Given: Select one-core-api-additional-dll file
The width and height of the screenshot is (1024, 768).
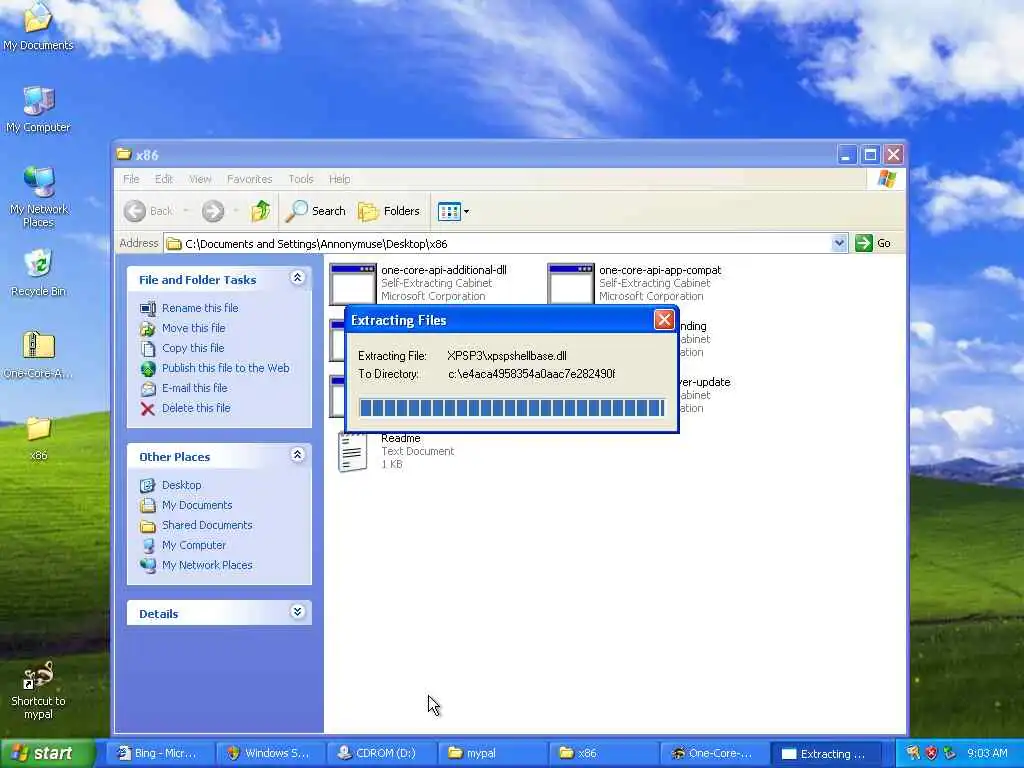Looking at the screenshot, I should coord(419,283).
